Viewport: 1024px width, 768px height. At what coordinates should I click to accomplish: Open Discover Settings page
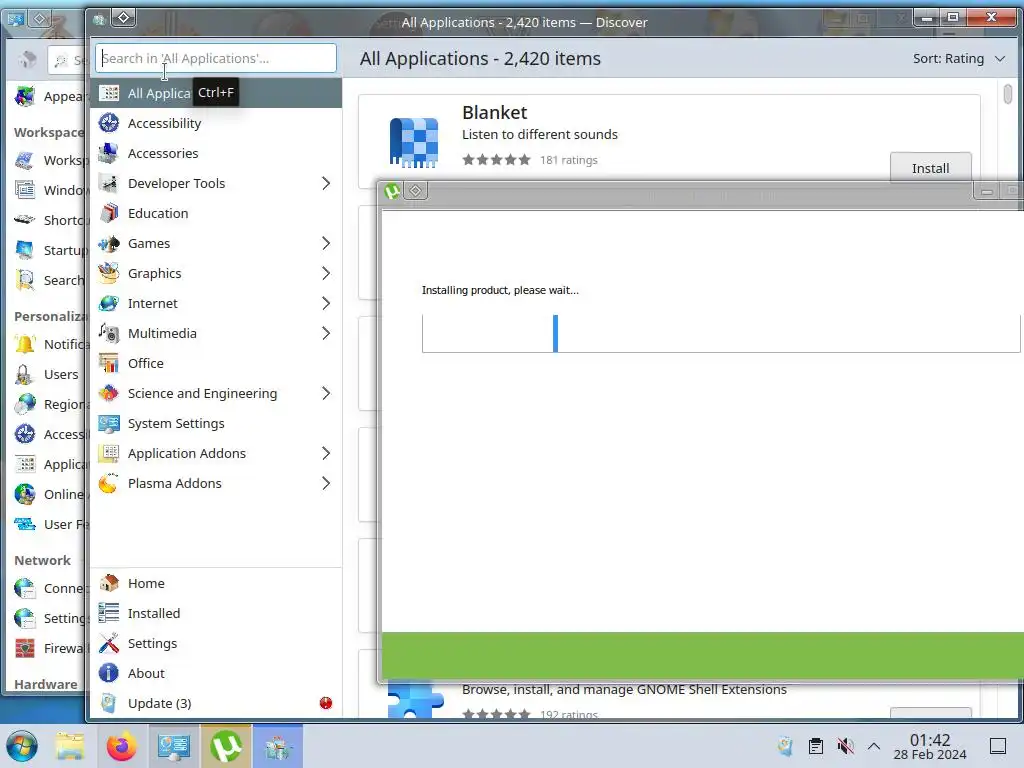(216, 644)
